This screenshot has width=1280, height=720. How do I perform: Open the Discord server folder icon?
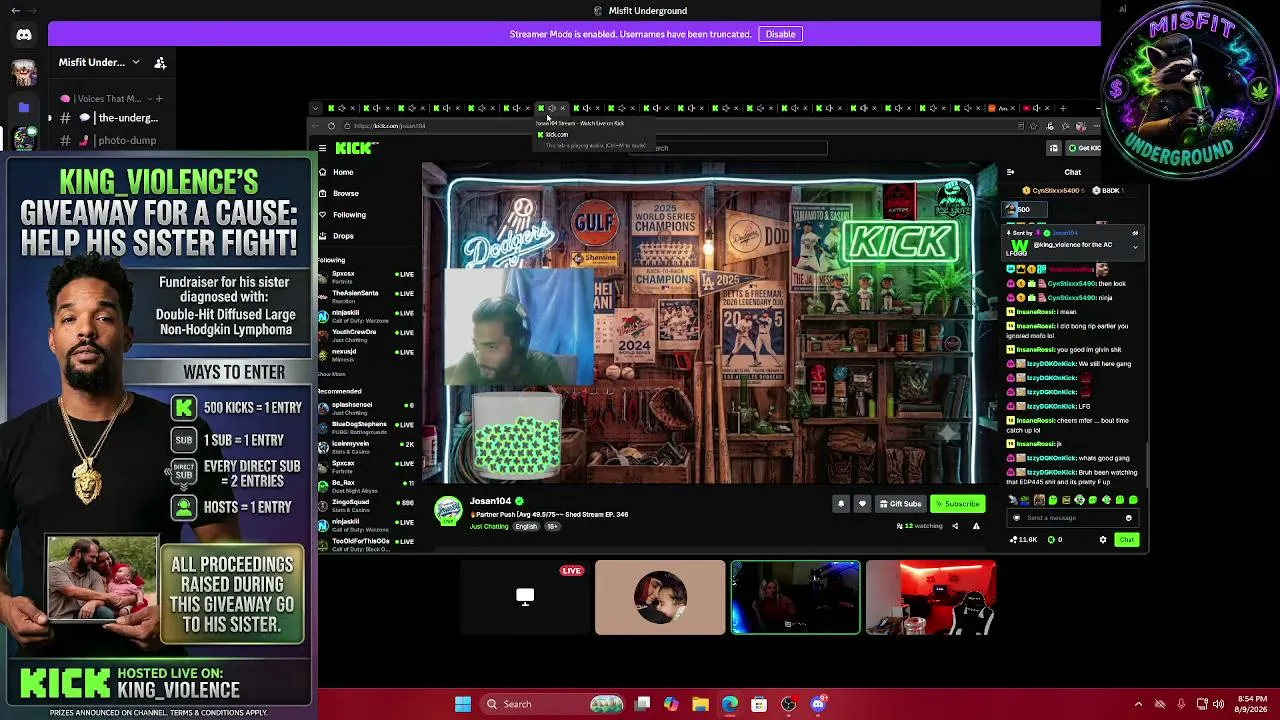click(24, 106)
